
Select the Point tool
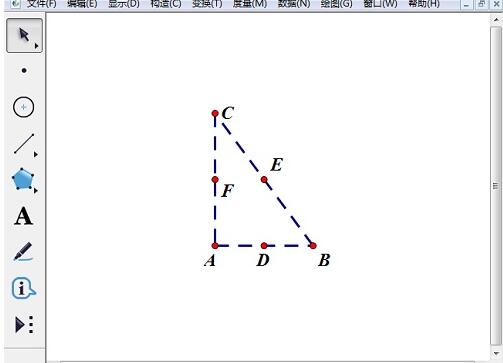(x=24, y=71)
